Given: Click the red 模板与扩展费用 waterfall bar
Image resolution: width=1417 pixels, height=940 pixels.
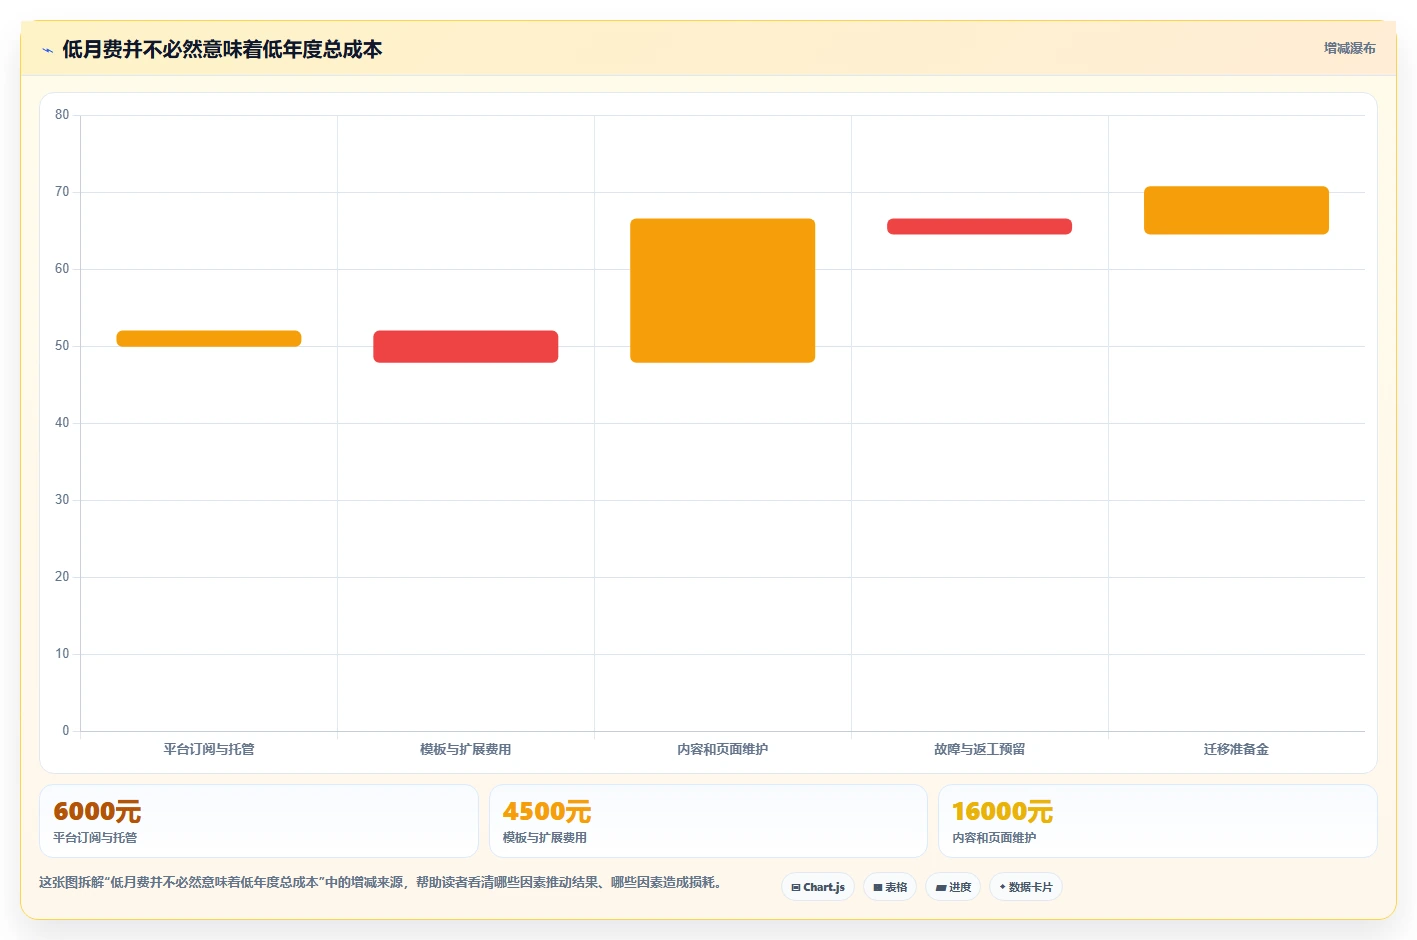Looking at the screenshot, I should (x=466, y=347).
